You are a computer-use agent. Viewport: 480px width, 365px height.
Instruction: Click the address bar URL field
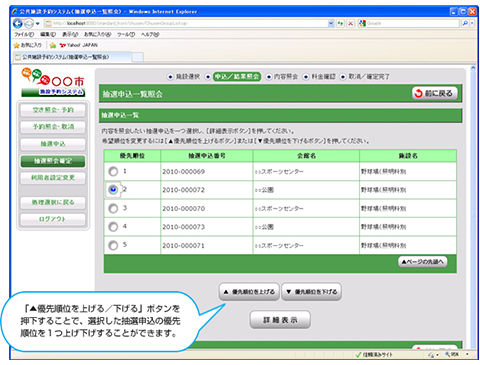(186, 23)
